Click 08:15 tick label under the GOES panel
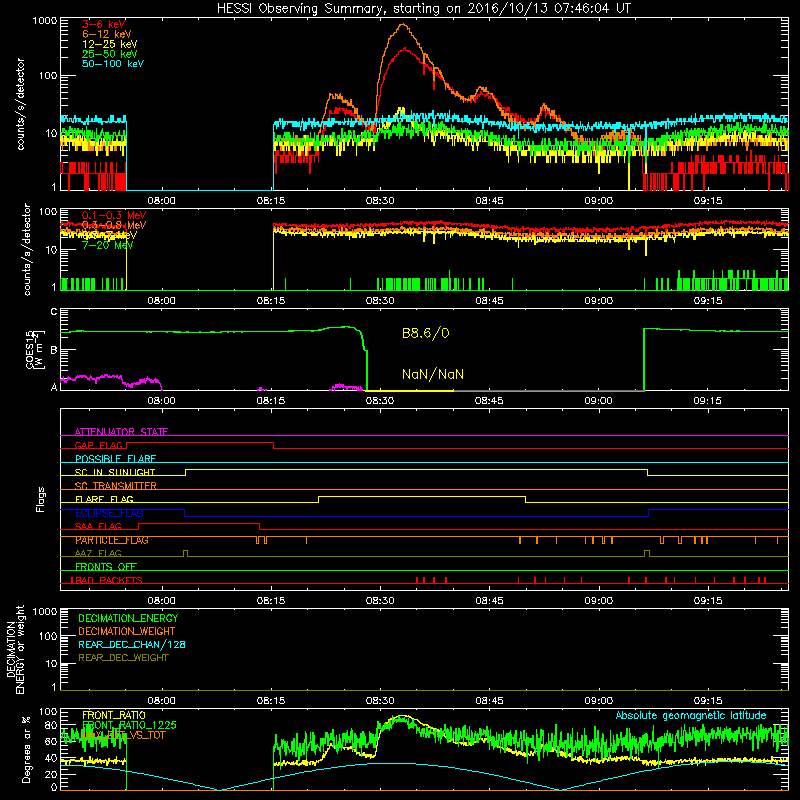Screen dimensions: 800x800 click(x=271, y=401)
